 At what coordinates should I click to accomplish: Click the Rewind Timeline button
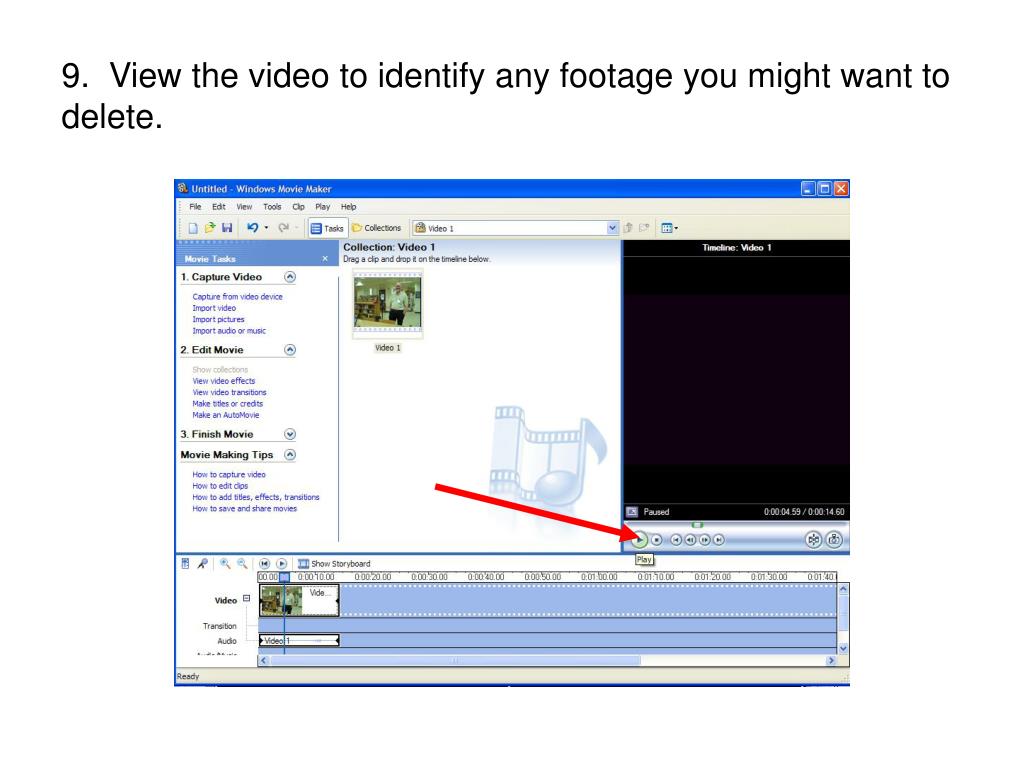pyautogui.click(x=264, y=564)
